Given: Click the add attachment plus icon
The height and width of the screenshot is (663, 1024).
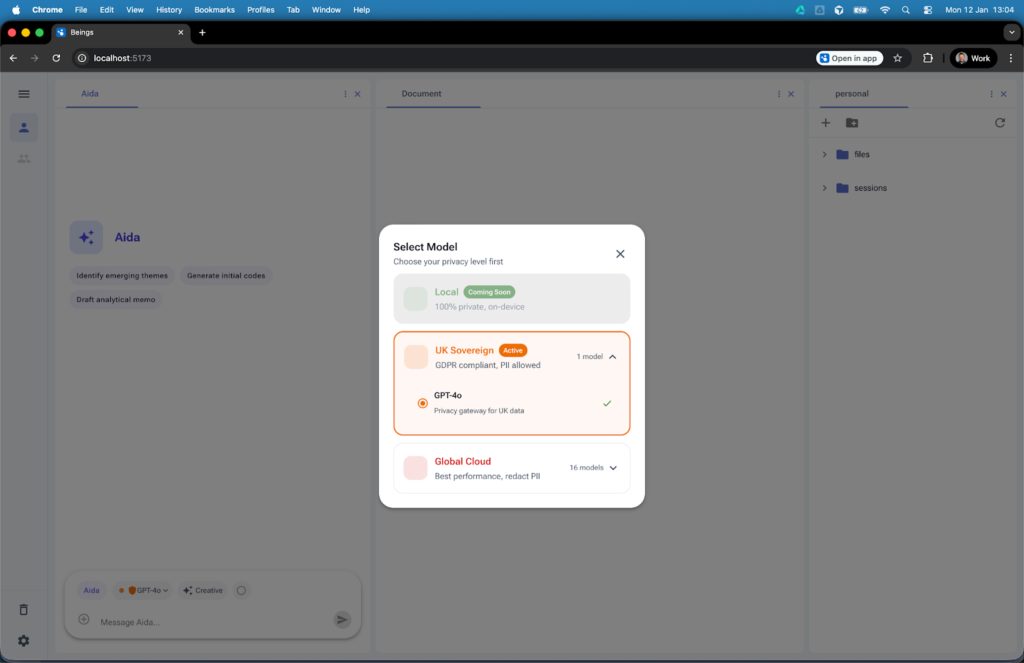Looking at the screenshot, I should 84,620.
